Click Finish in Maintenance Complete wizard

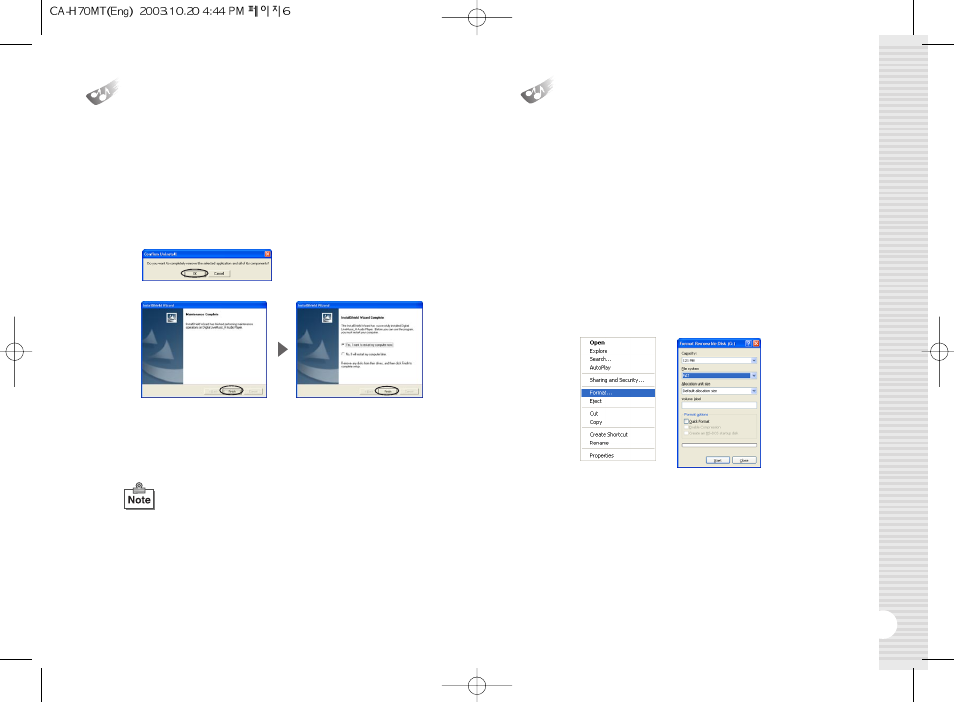tap(232, 391)
